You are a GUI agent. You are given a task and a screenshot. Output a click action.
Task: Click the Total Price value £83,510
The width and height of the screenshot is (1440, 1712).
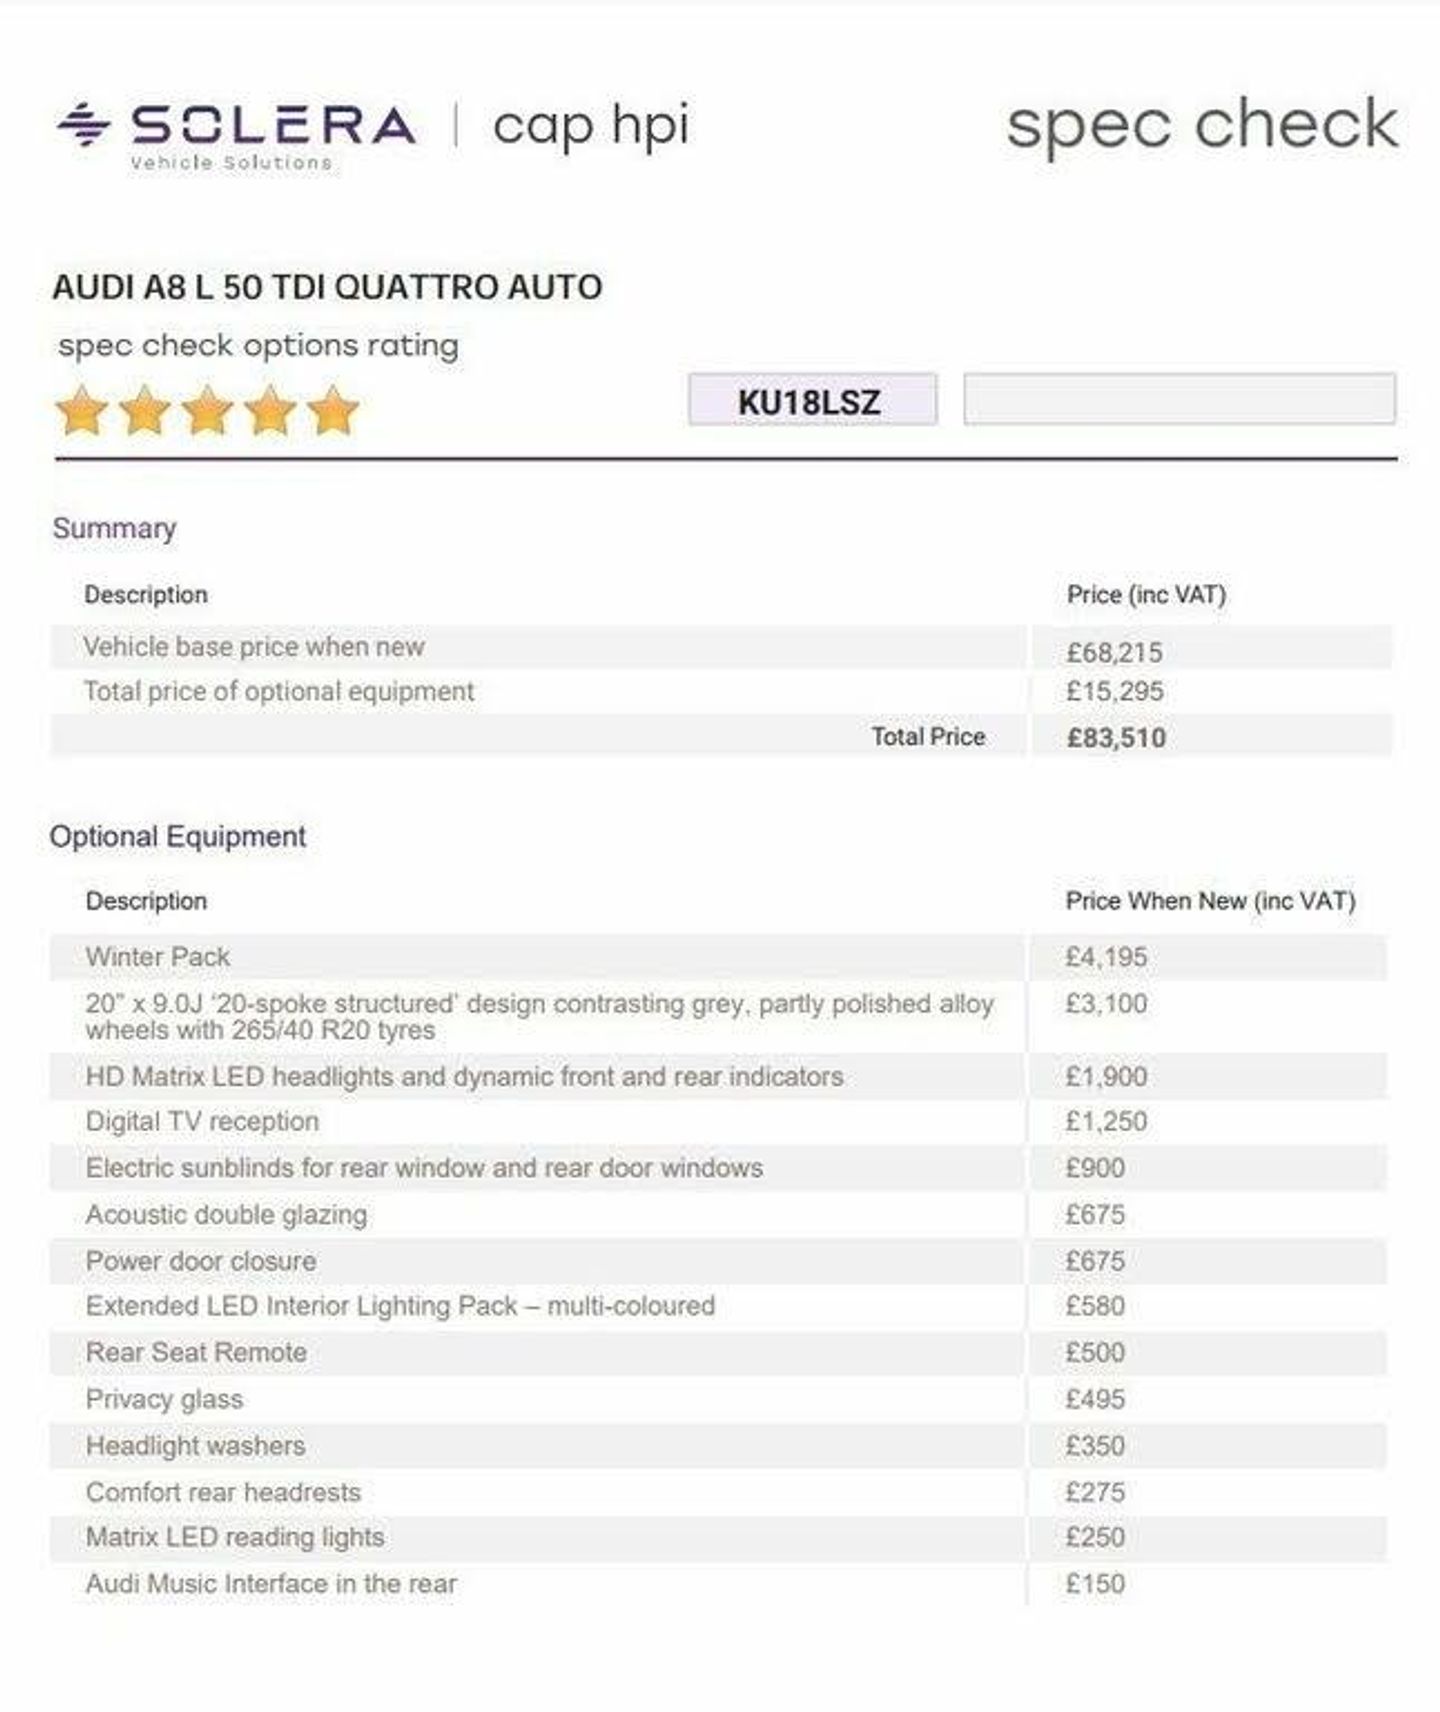pos(1116,738)
